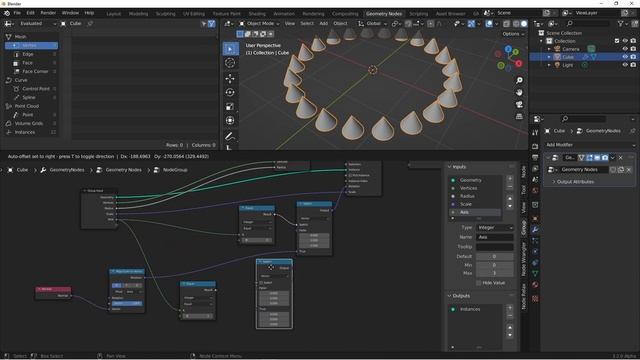Select the Scale tool in viewport toolbar
Screen dimensions: 640x360
[x=230, y=107]
